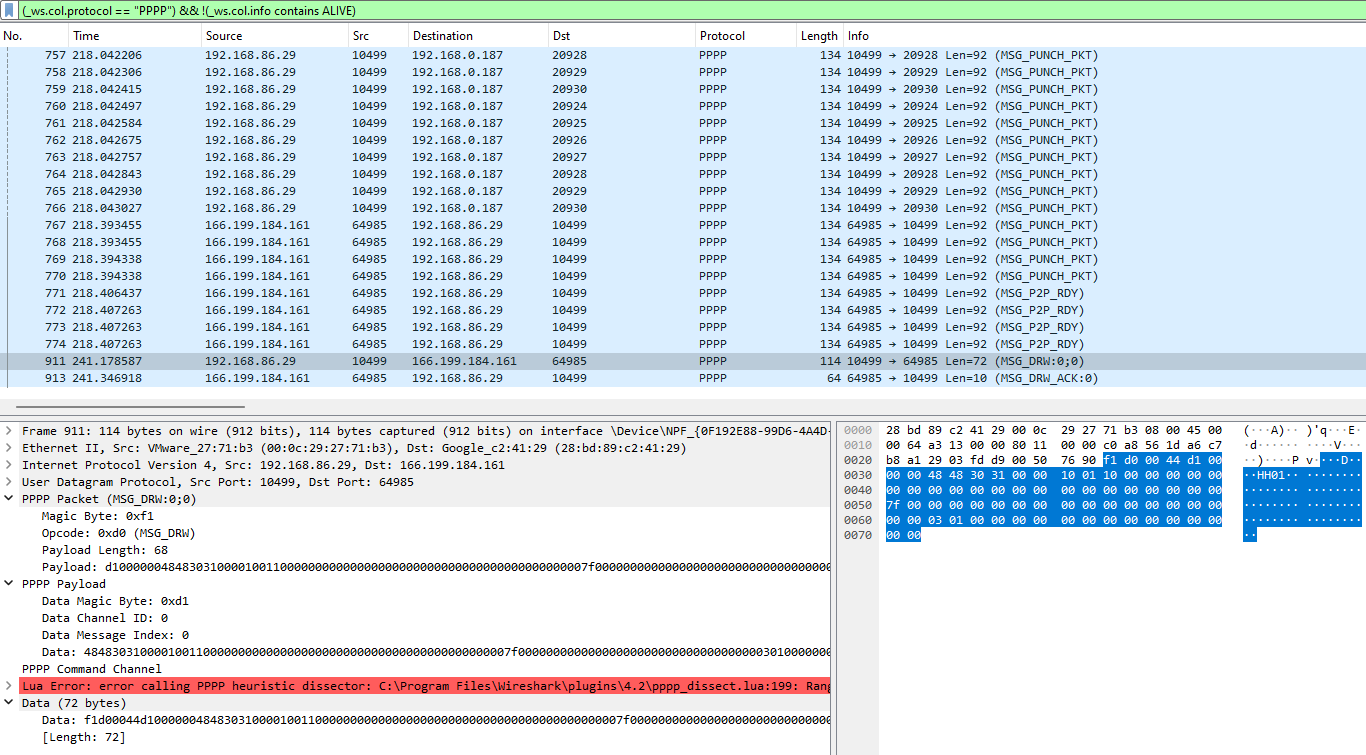
Task: Expand the User Datagram Protocol section
Action: [10, 482]
